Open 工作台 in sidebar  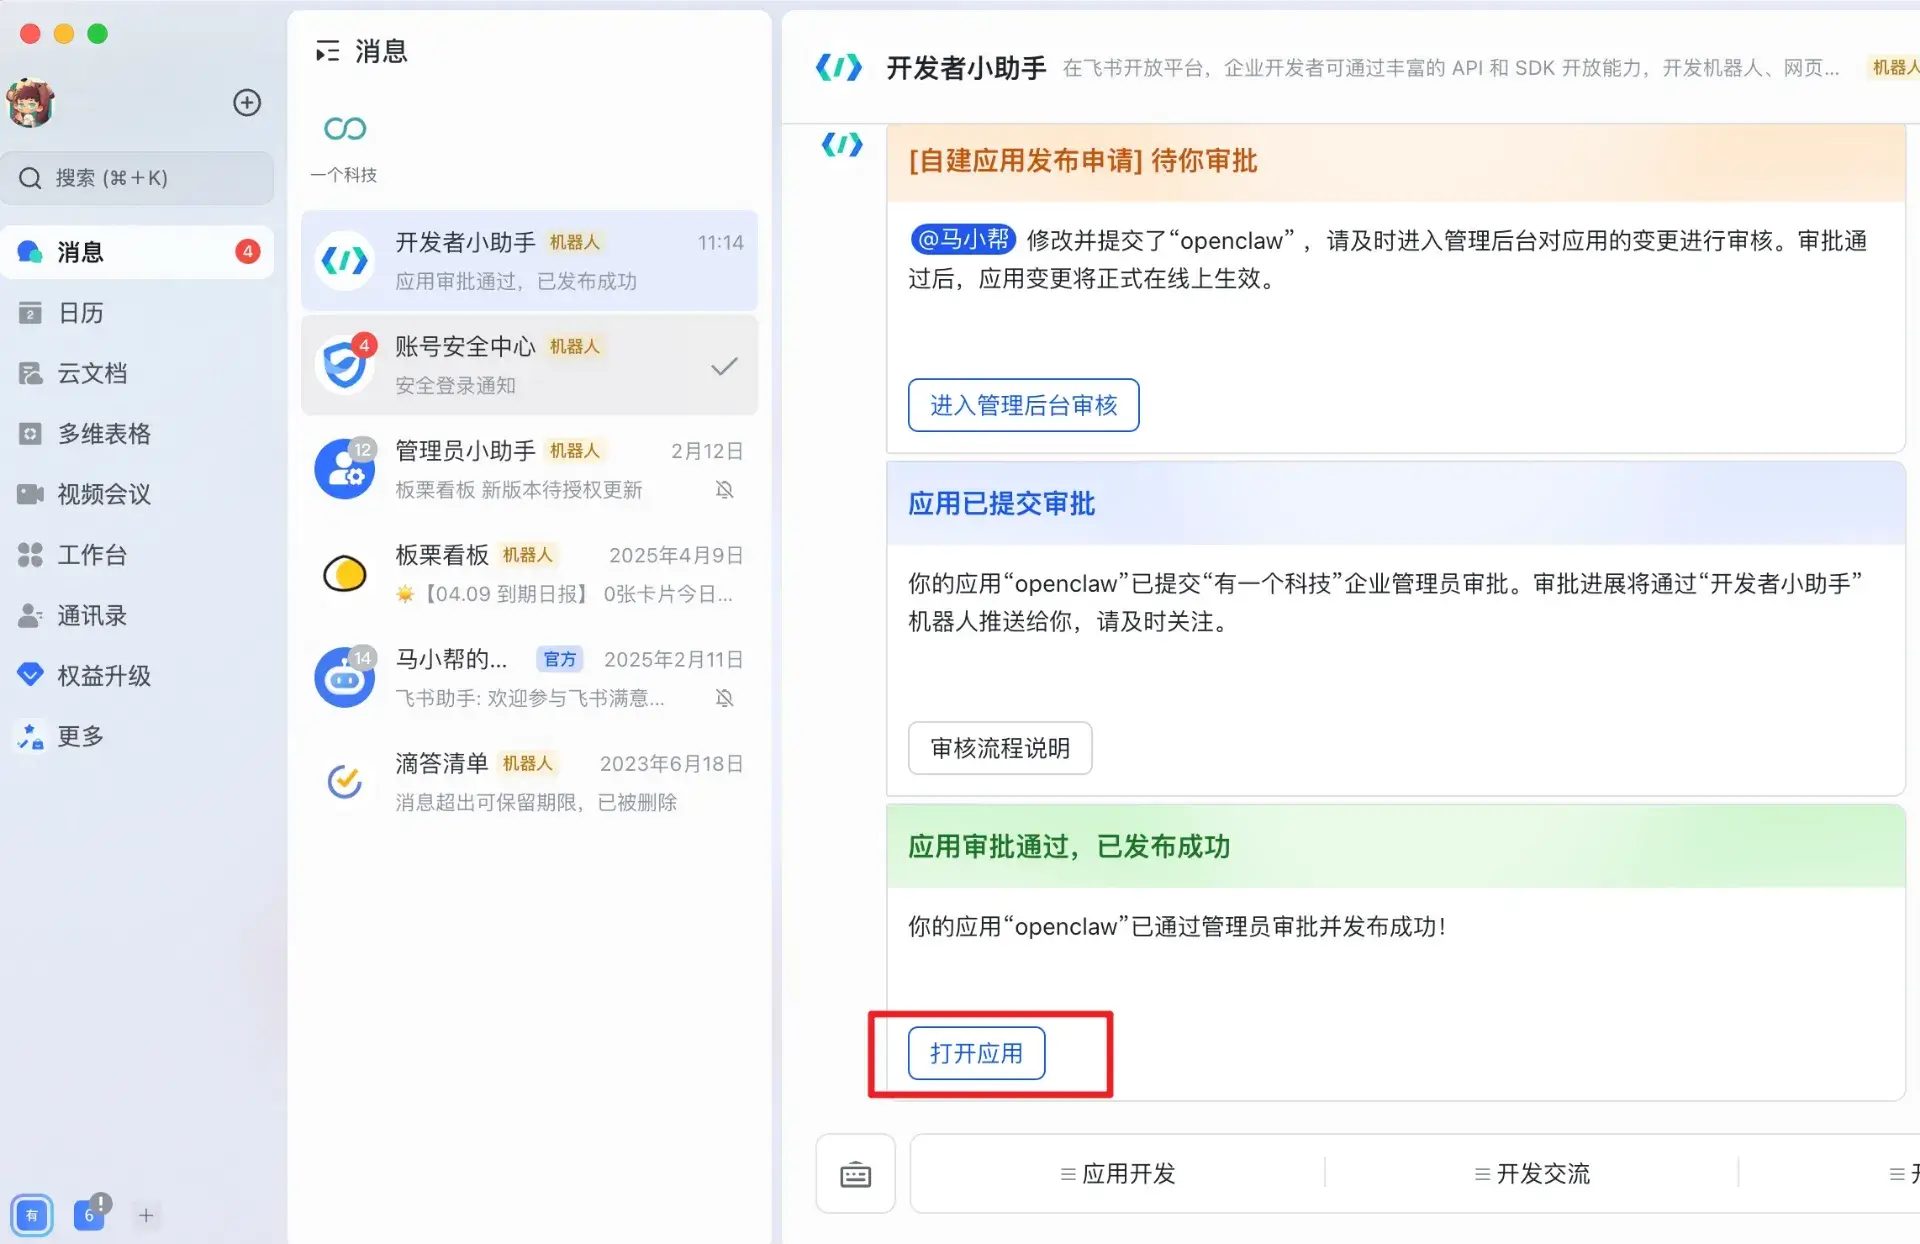coord(91,555)
